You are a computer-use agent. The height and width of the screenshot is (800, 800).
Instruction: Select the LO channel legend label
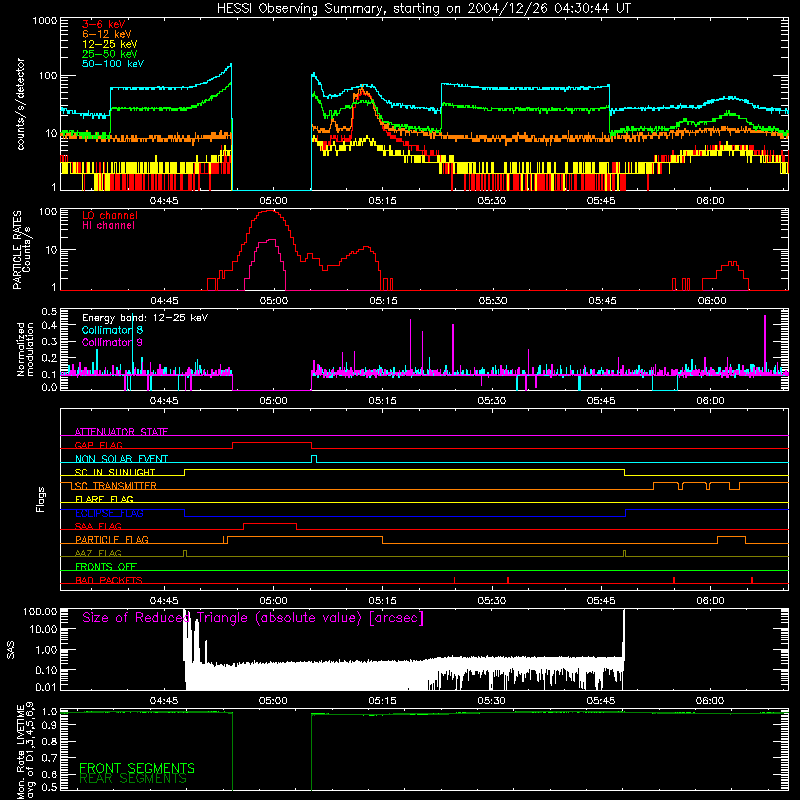click(x=110, y=215)
